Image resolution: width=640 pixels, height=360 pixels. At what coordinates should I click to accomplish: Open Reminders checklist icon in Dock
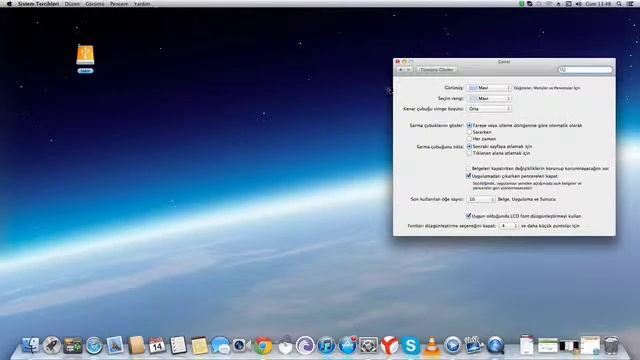click(178, 345)
